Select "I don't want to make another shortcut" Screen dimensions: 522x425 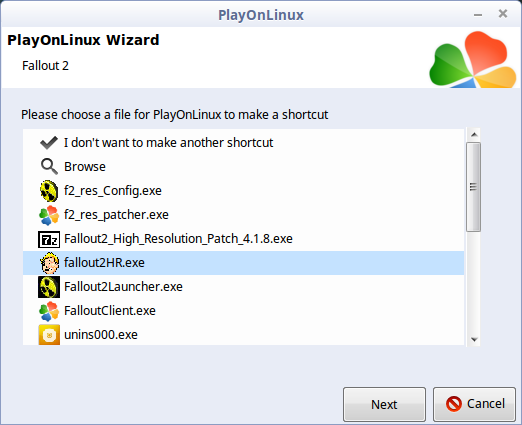pos(243,143)
